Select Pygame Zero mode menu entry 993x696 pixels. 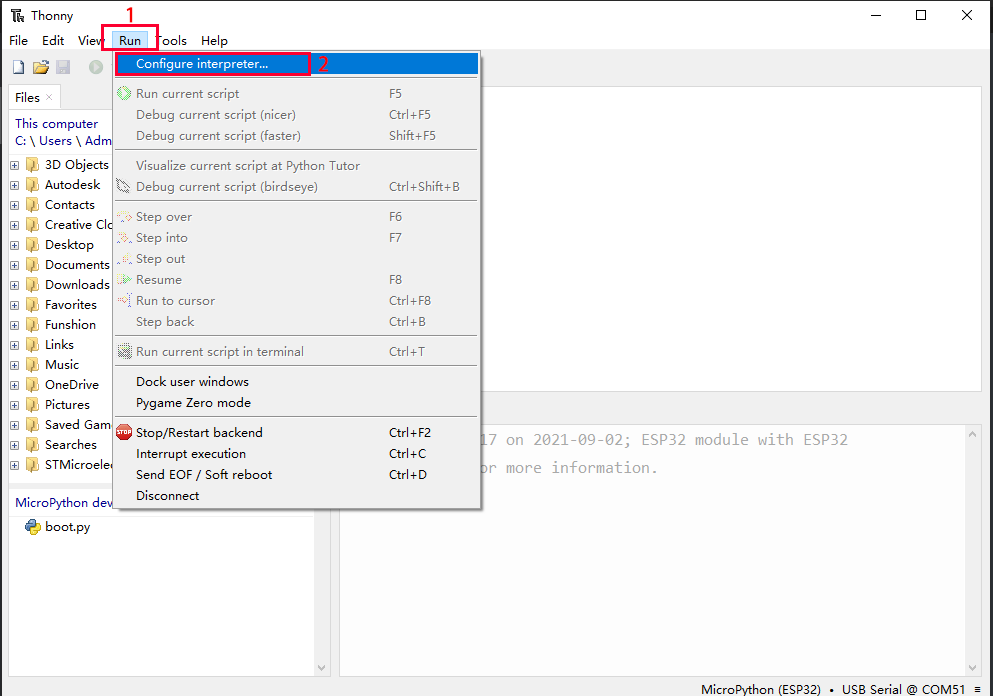click(296, 403)
